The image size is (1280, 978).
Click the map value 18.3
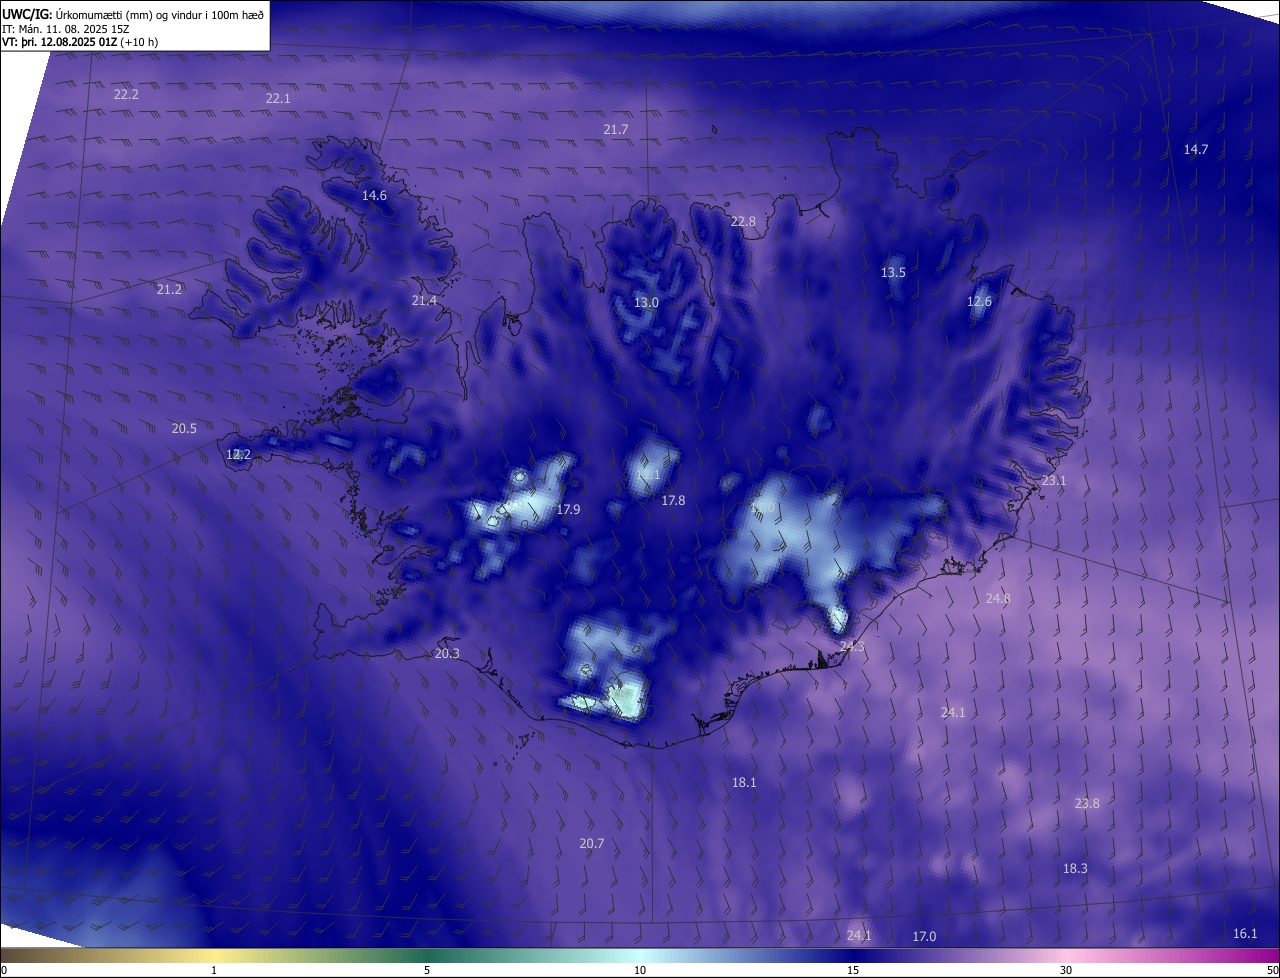(x=1075, y=868)
